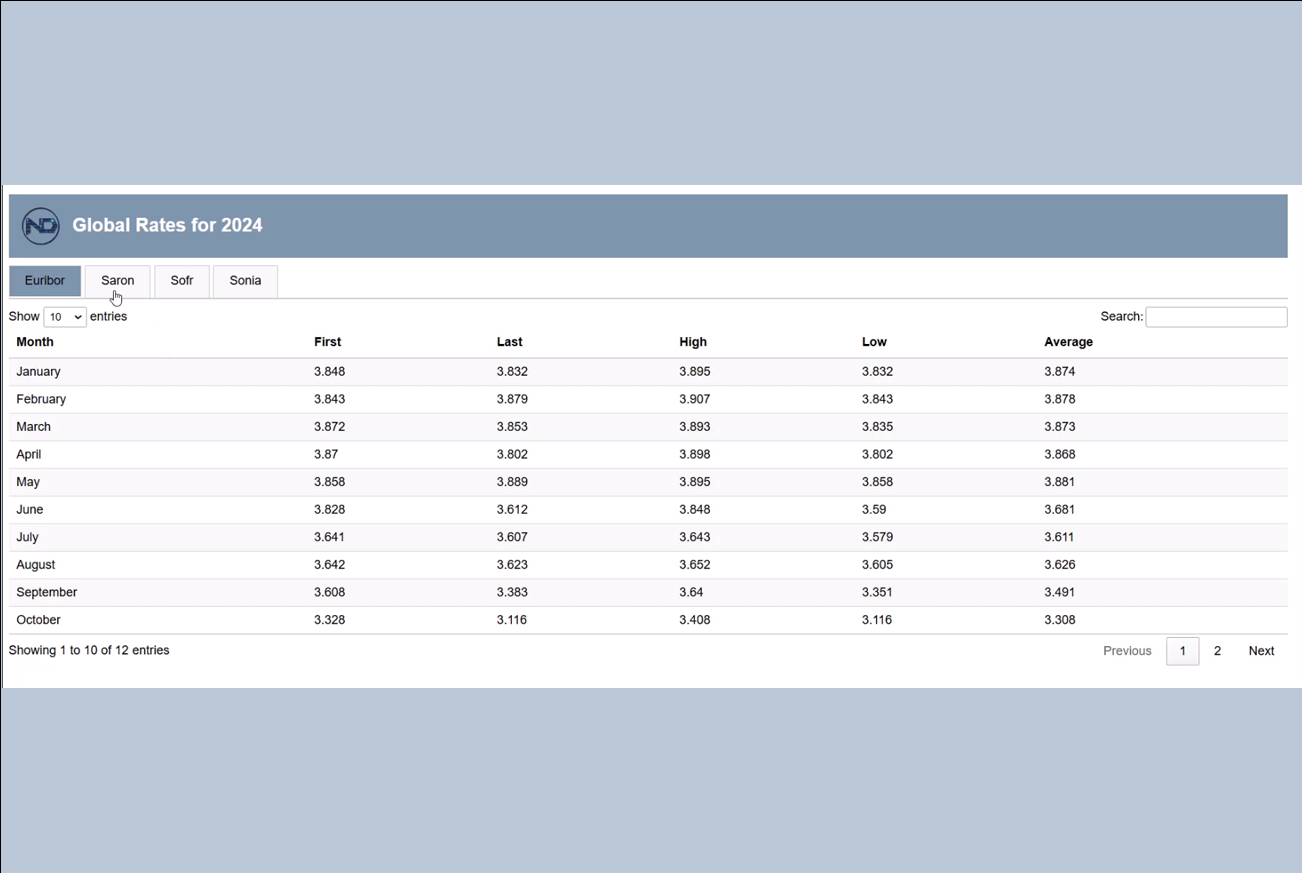1302x873 pixels.
Task: Open the entries-per-page dropdown
Action: (65, 317)
